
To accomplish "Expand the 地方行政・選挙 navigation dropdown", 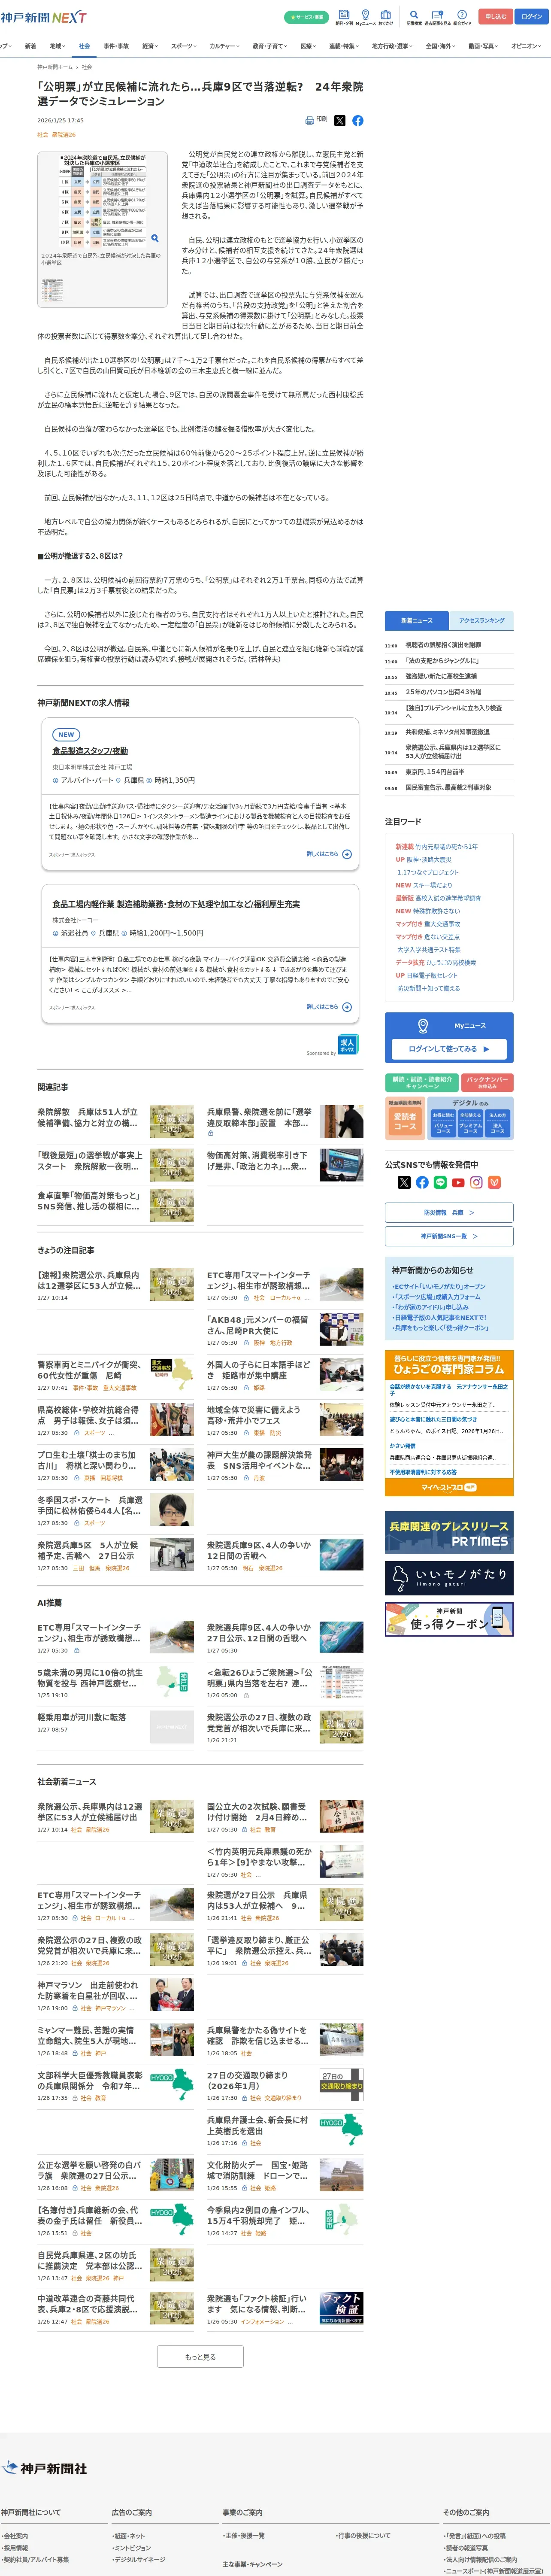I will point(392,46).
